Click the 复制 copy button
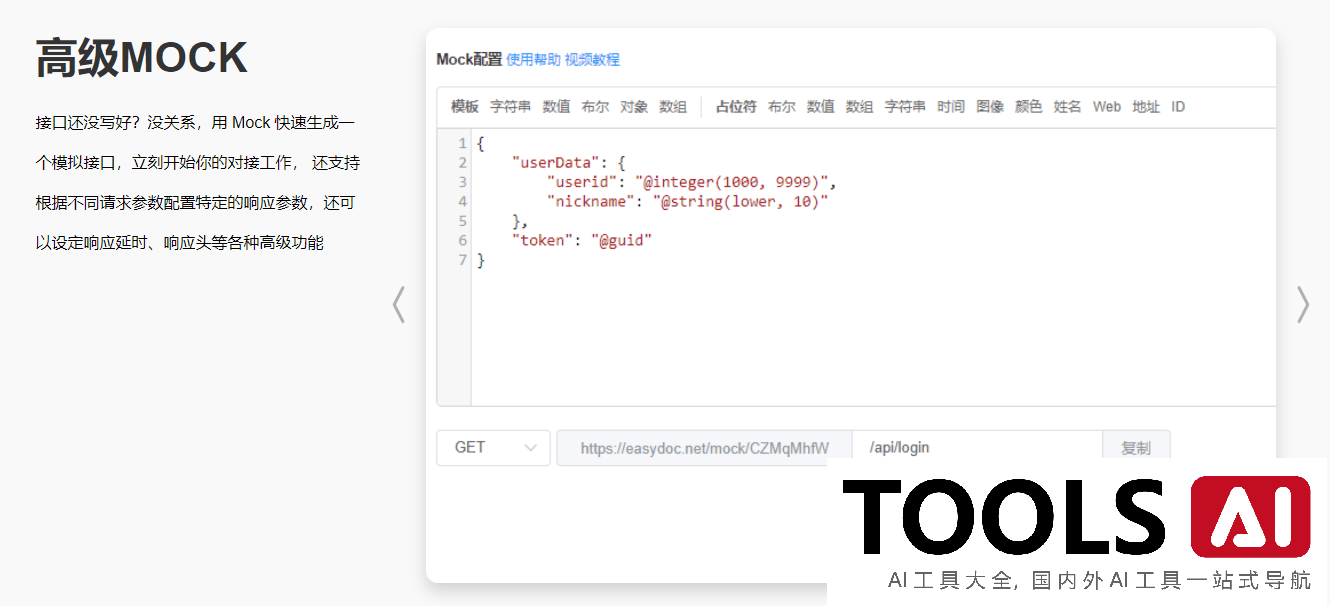1330x606 pixels. [1136, 448]
